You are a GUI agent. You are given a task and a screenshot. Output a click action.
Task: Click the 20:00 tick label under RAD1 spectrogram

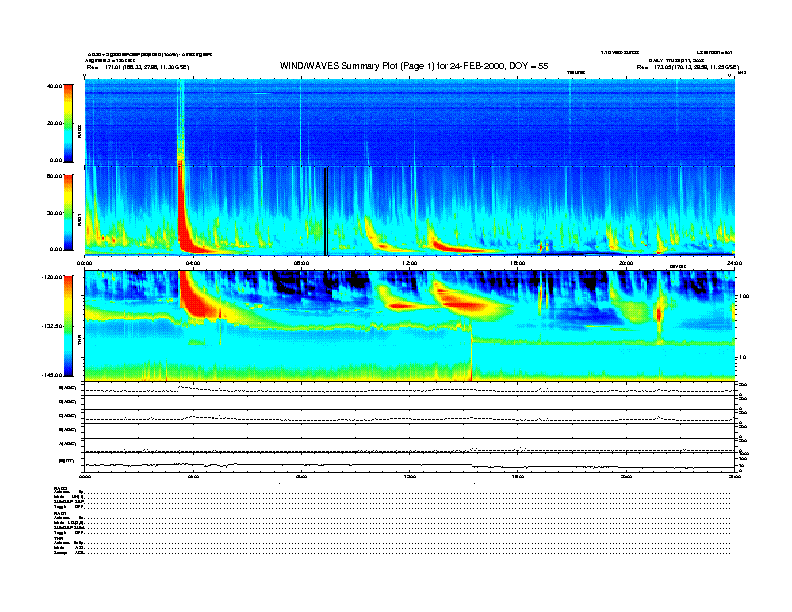coord(626,263)
